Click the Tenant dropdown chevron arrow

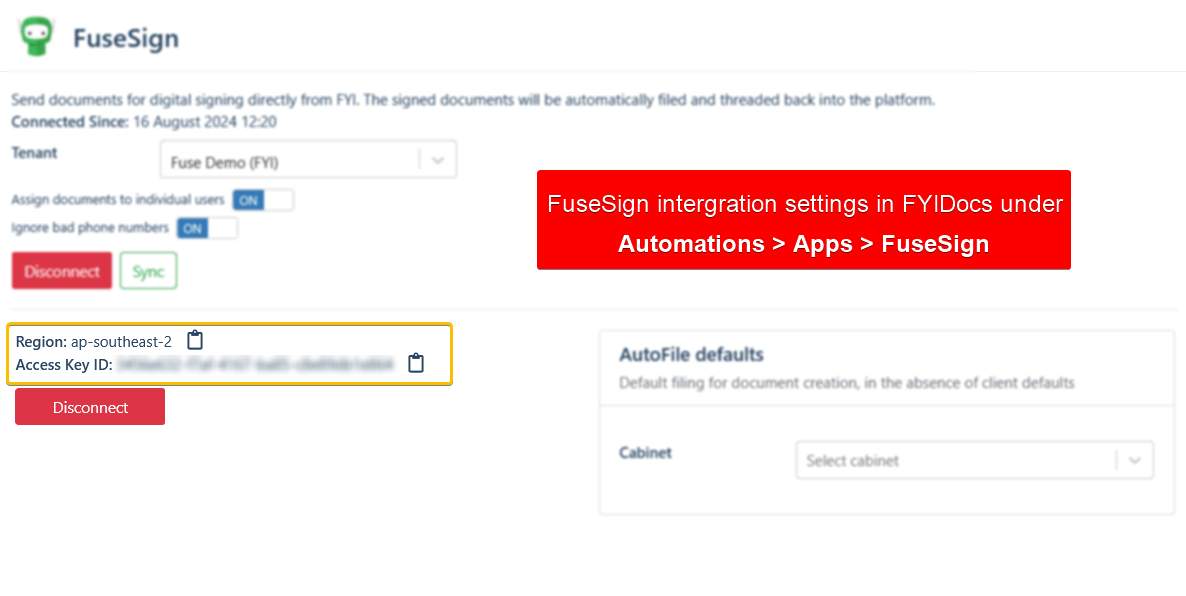click(438, 160)
